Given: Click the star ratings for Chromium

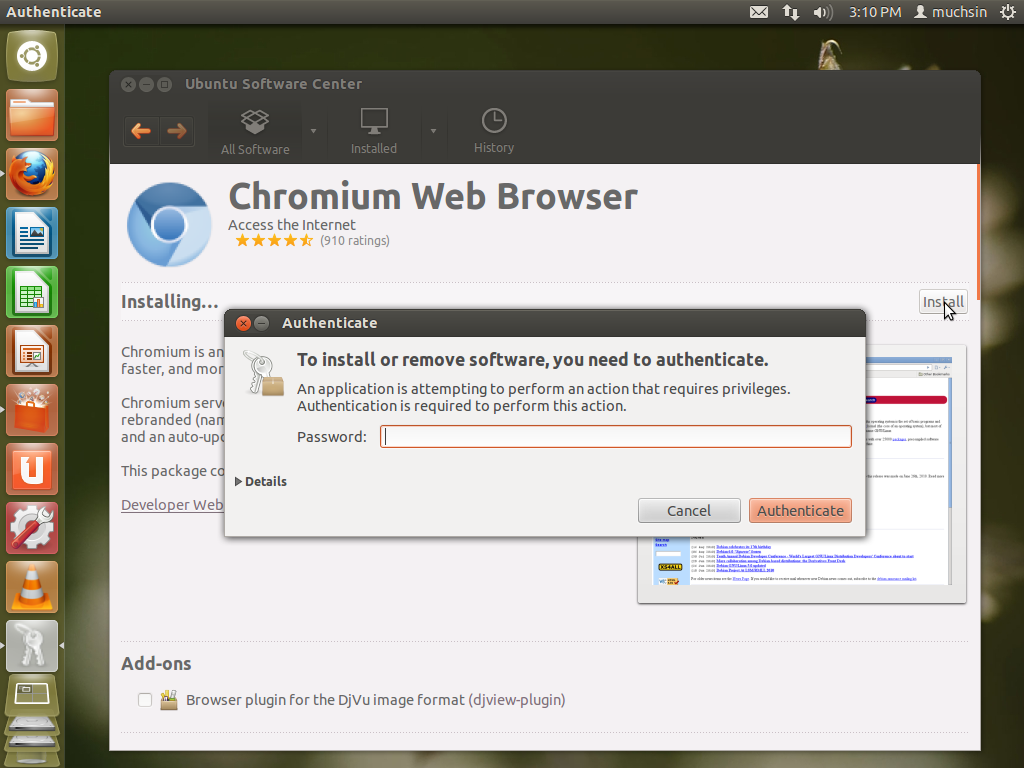Looking at the screenshot, I should [274, 241].
